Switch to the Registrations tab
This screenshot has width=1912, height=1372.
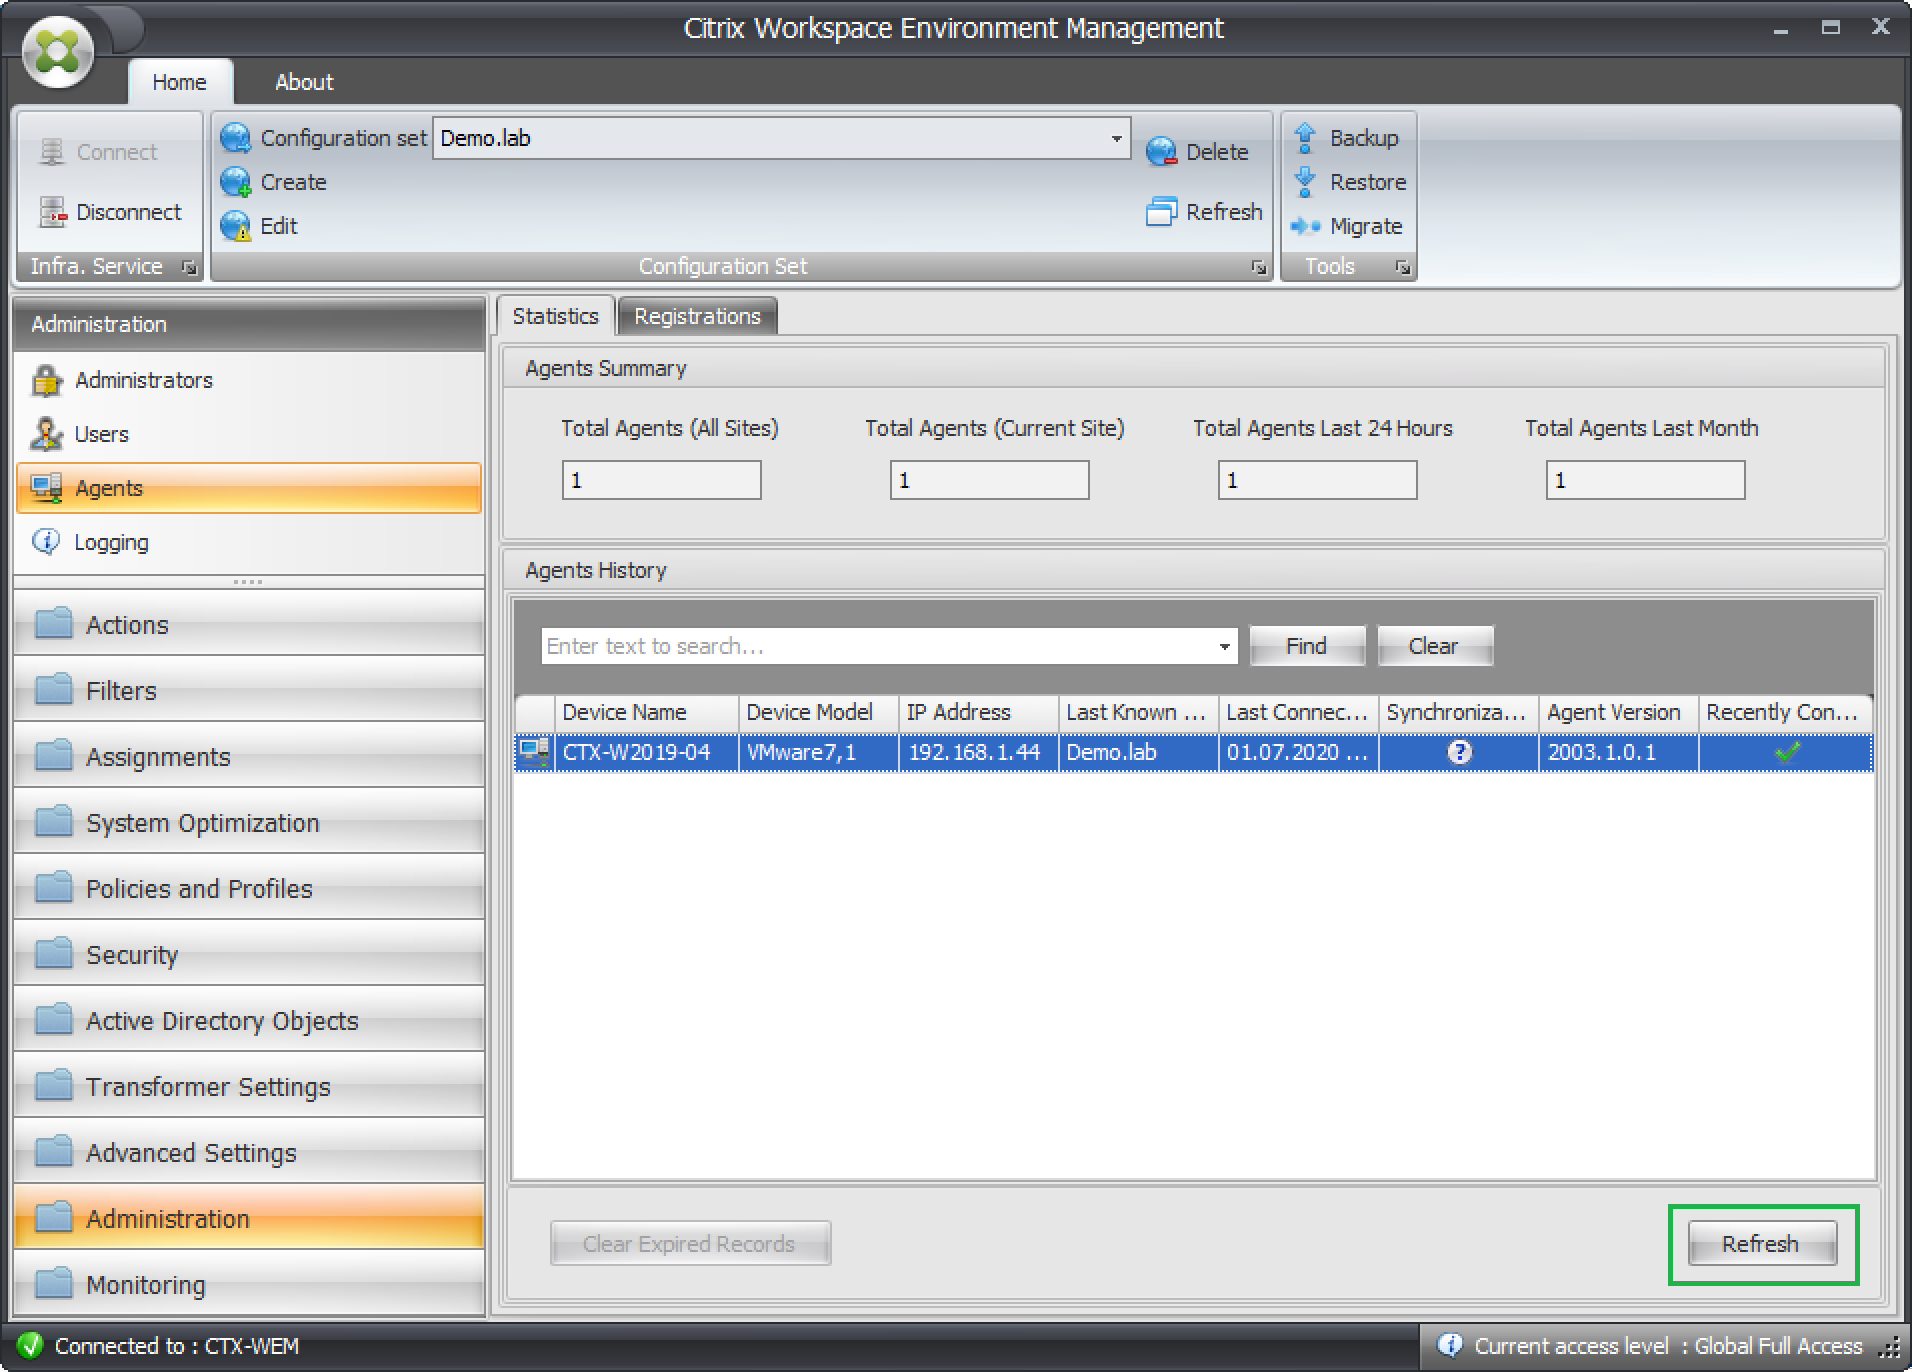(x=697, y=316)
